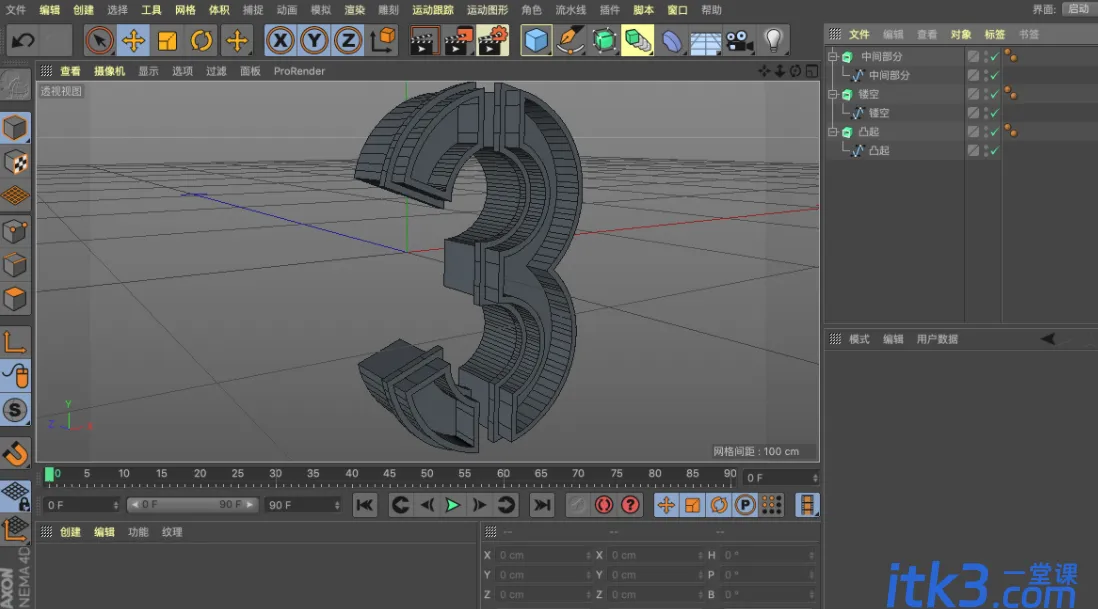1098x609 pixels.
Task: Switch to Texture mode with the checkered cube
Action: 15,162
